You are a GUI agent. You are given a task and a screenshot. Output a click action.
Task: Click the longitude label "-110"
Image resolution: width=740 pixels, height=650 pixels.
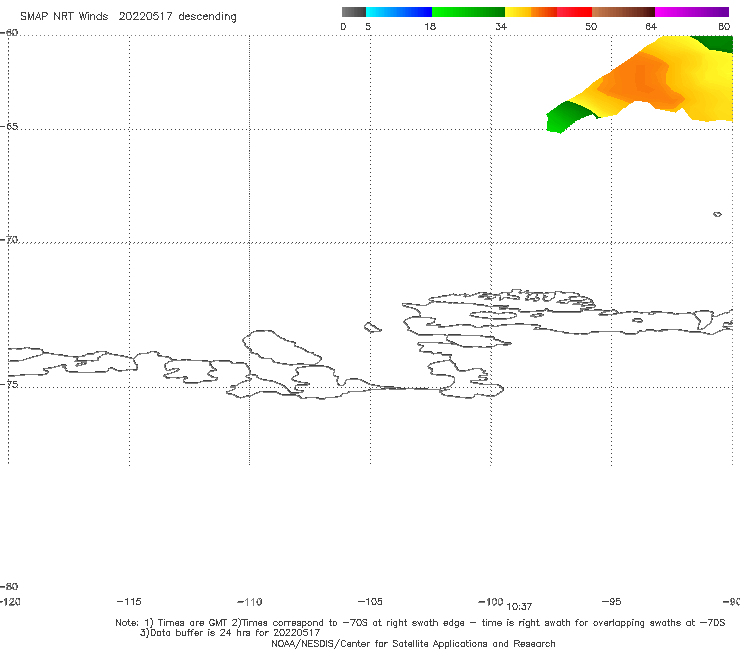coord(250,602)
